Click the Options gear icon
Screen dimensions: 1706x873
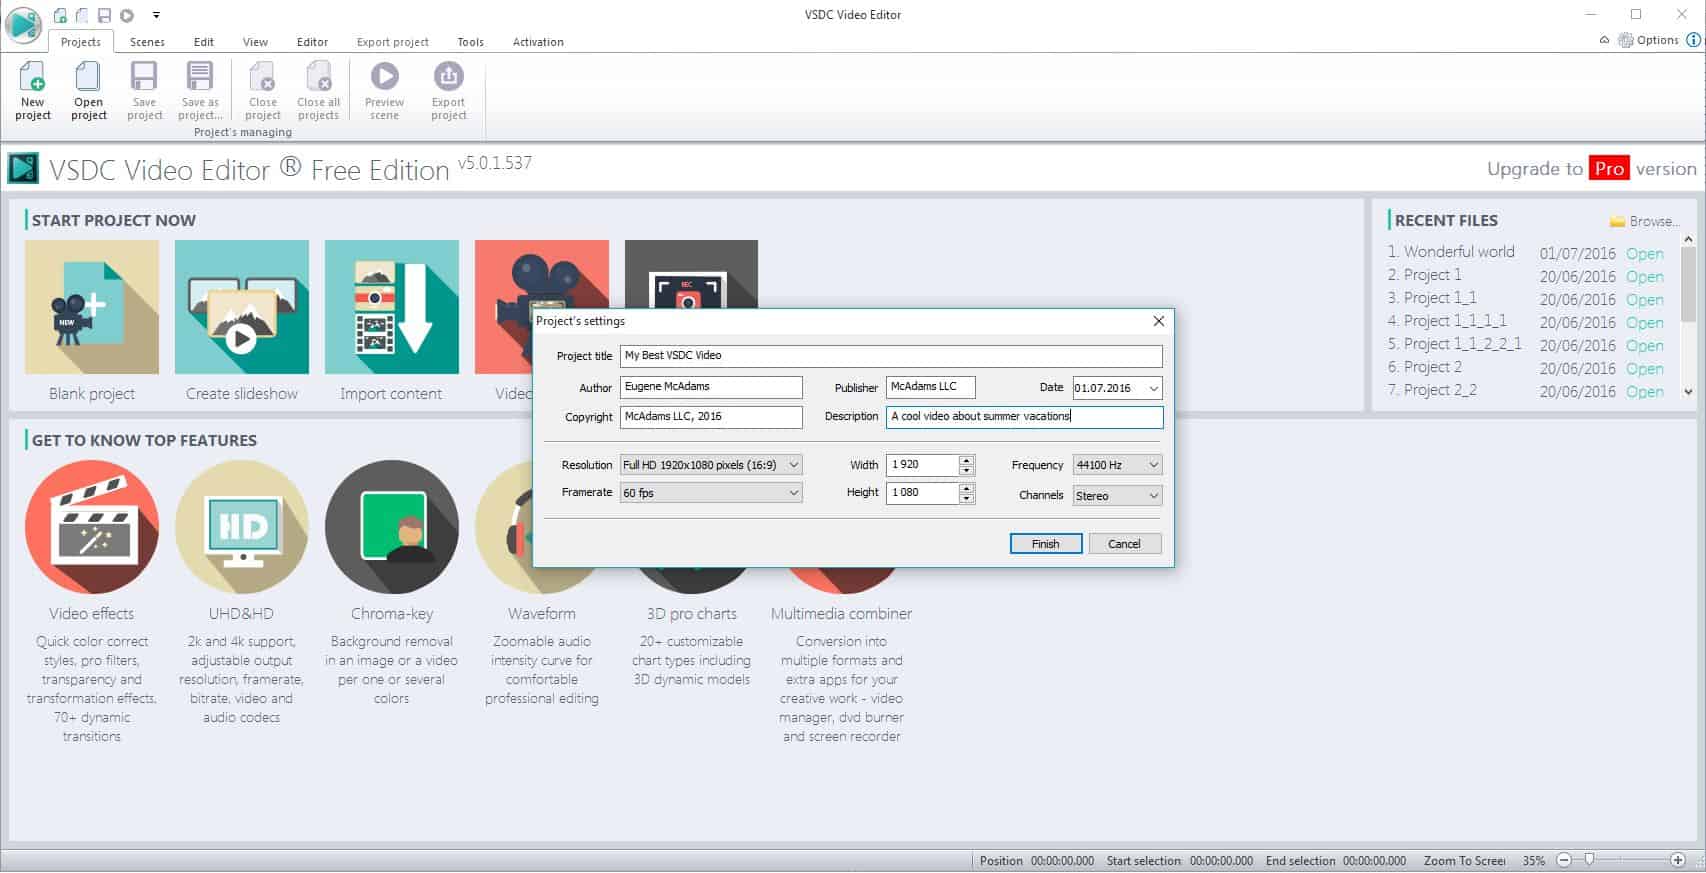1626,40
